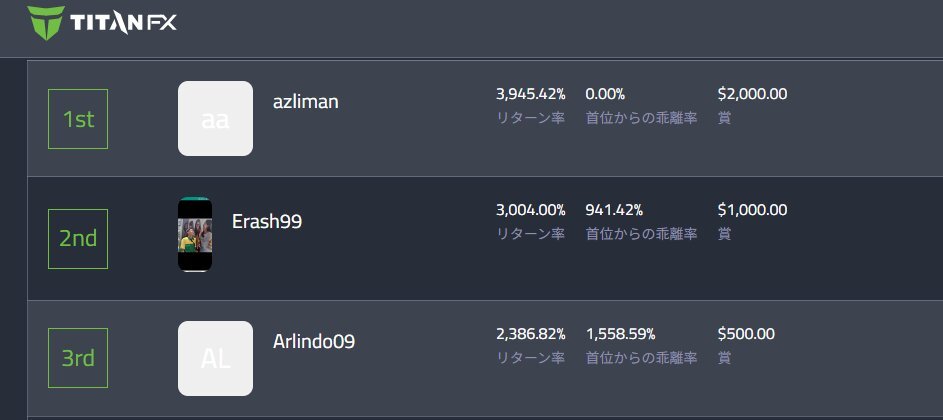Click the Erash99 username
Viewport: 943px width, 420px height.
(267, 221)
